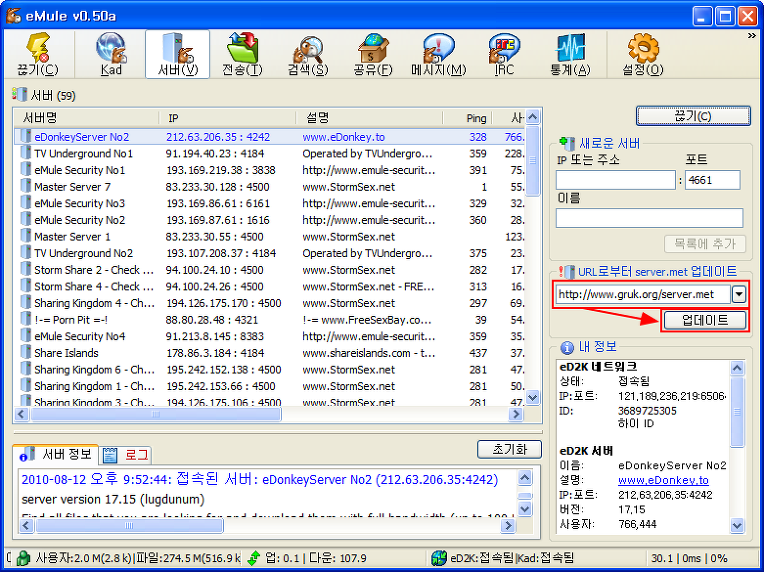Image resolution: width=764 pixels, height=572 pixels.
Task: Switch to the 서버 정보 tab
Action: [x=56, y=455]
